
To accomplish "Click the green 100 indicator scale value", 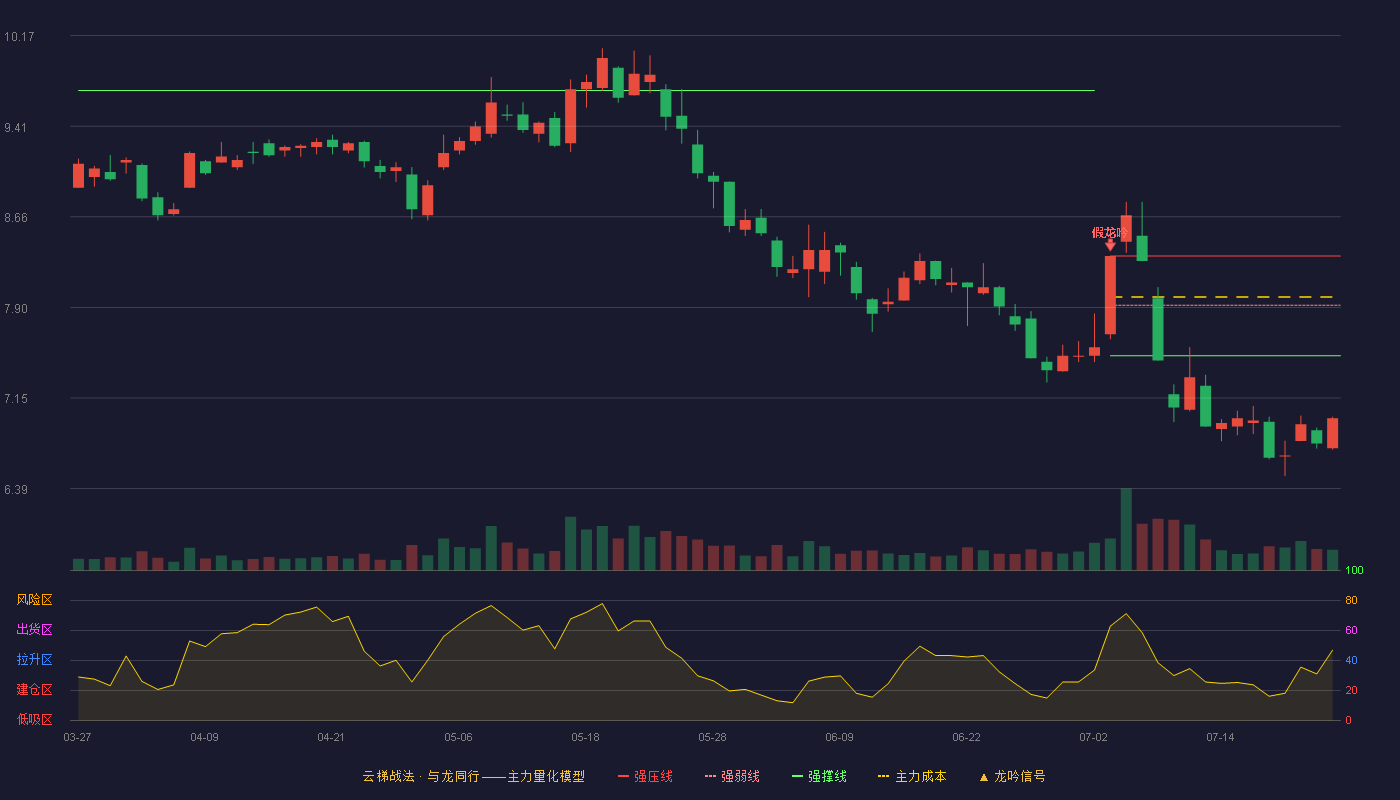I will (x=1354, y=570).
